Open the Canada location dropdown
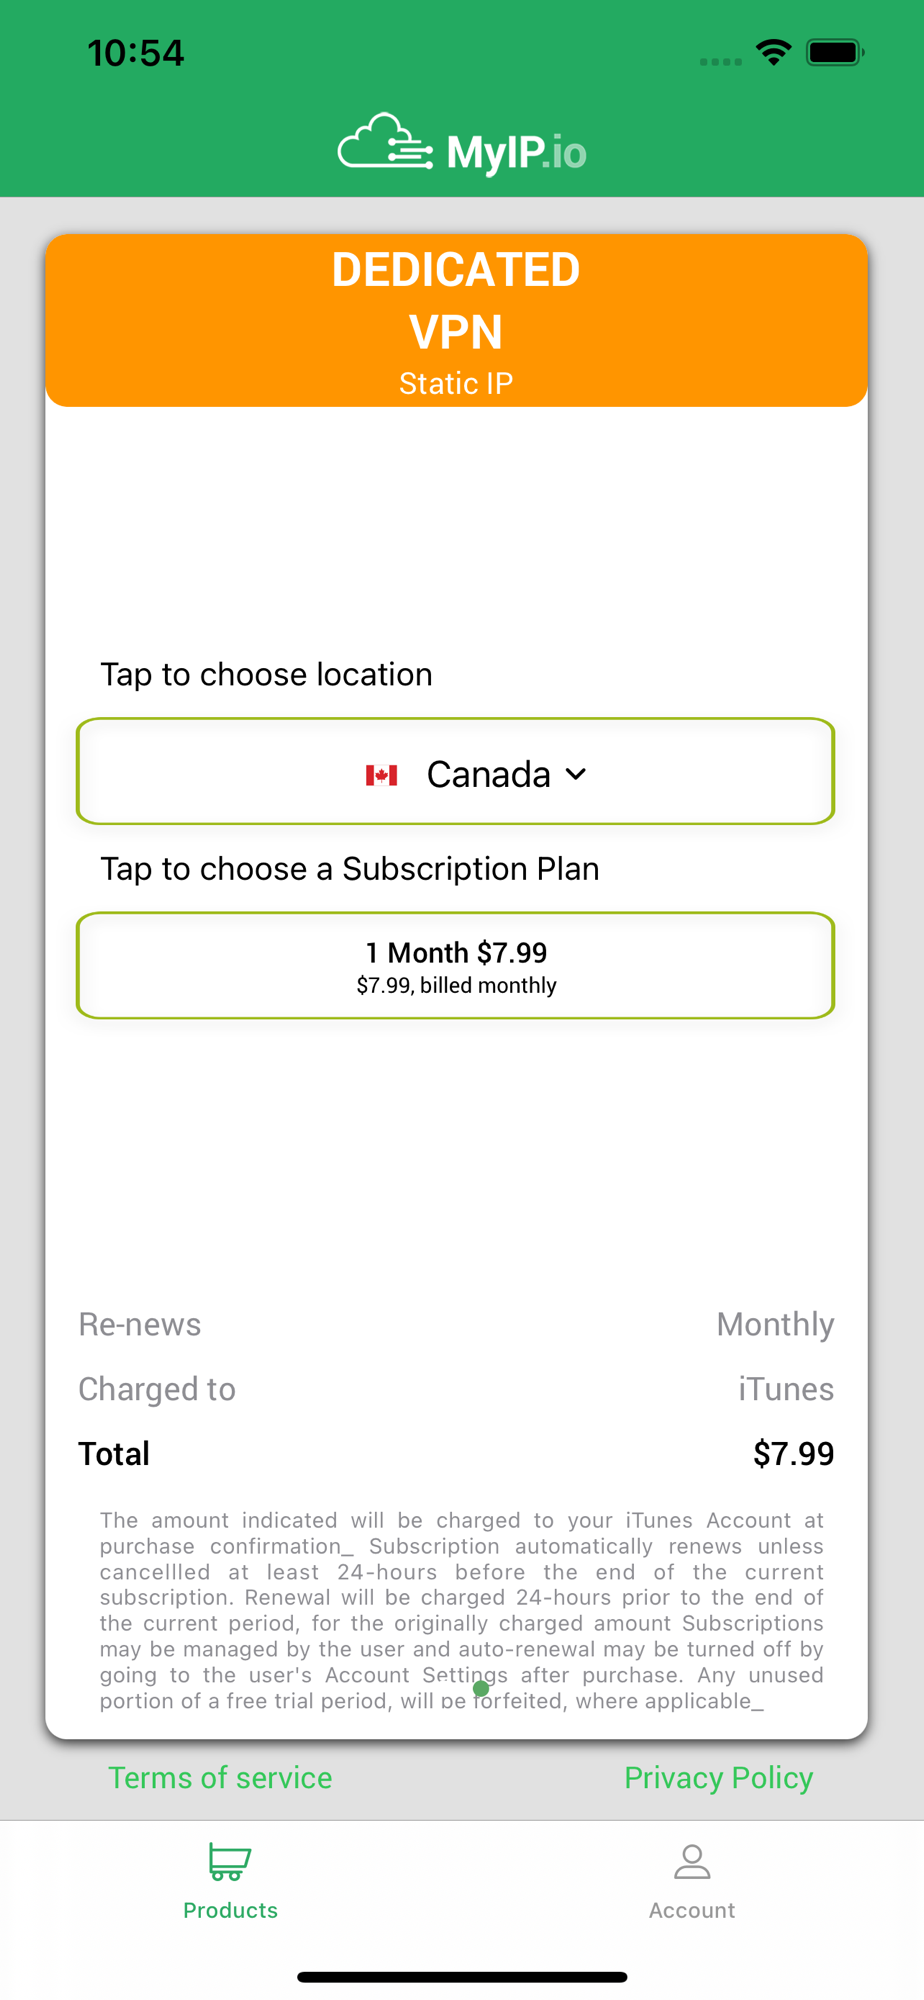 [x=456, y=771]
